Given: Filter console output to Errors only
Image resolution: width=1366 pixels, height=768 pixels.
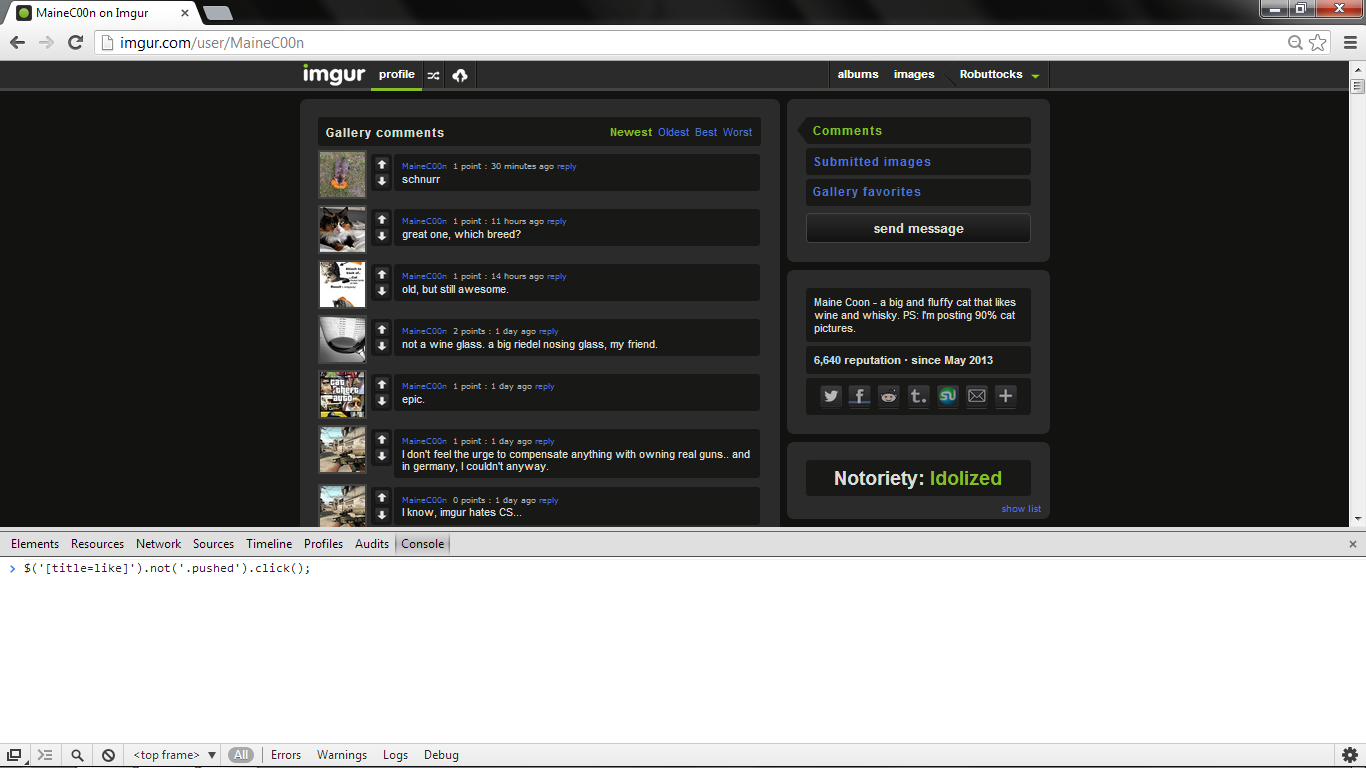Looking at the screenshot, I should (x=286, y=755).
